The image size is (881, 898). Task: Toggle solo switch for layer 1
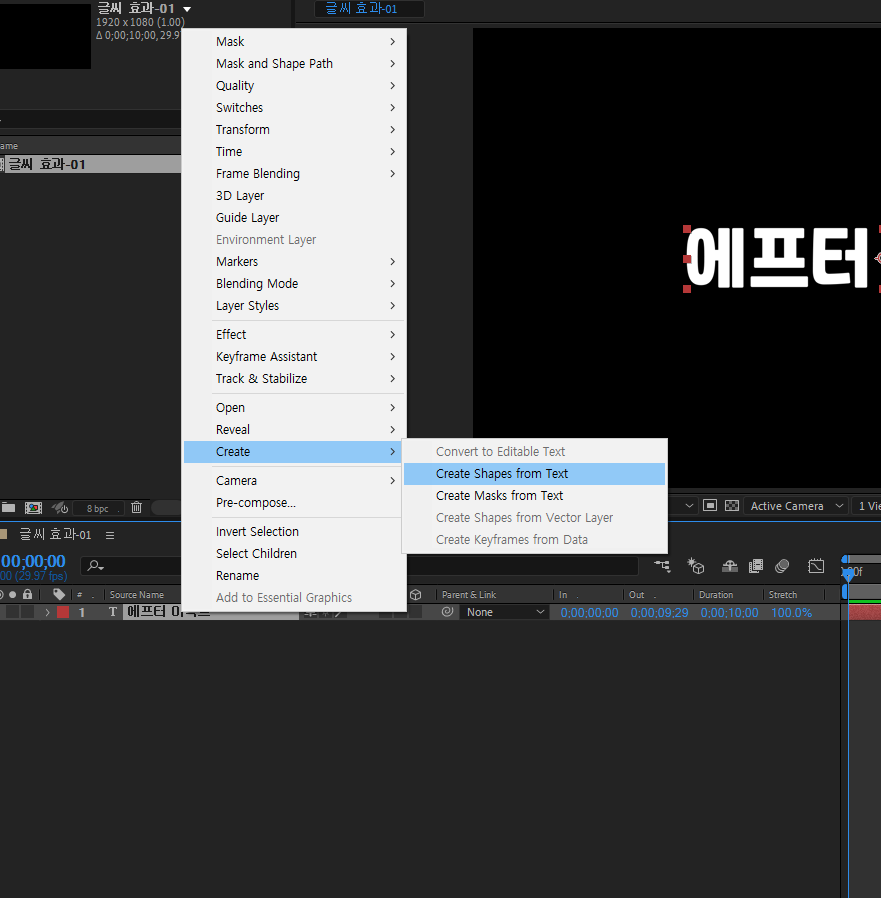pos(13,612)
